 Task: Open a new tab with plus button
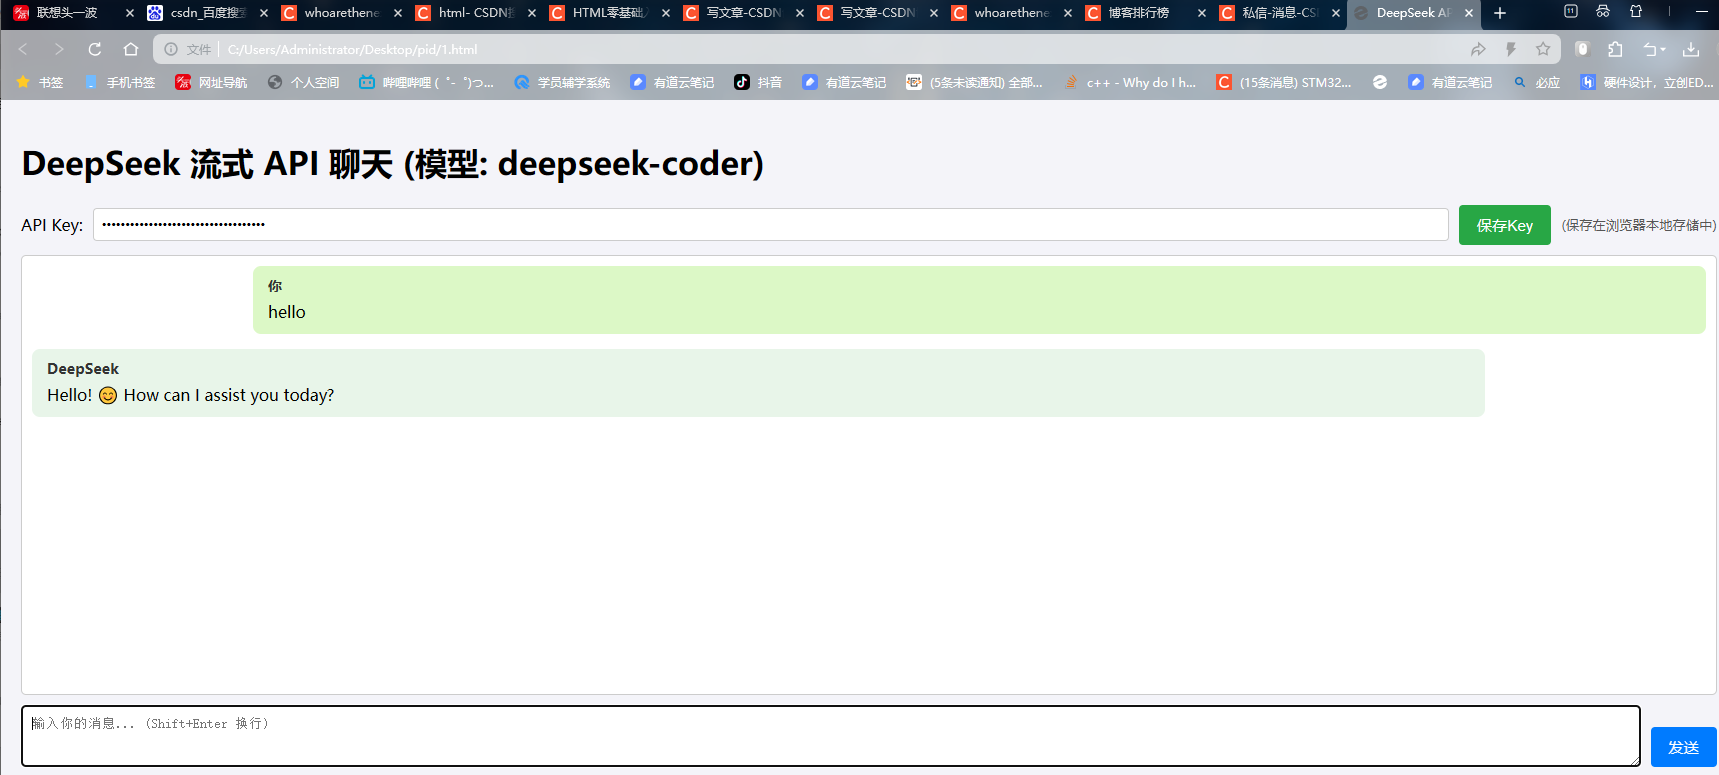coord(1500,13)
